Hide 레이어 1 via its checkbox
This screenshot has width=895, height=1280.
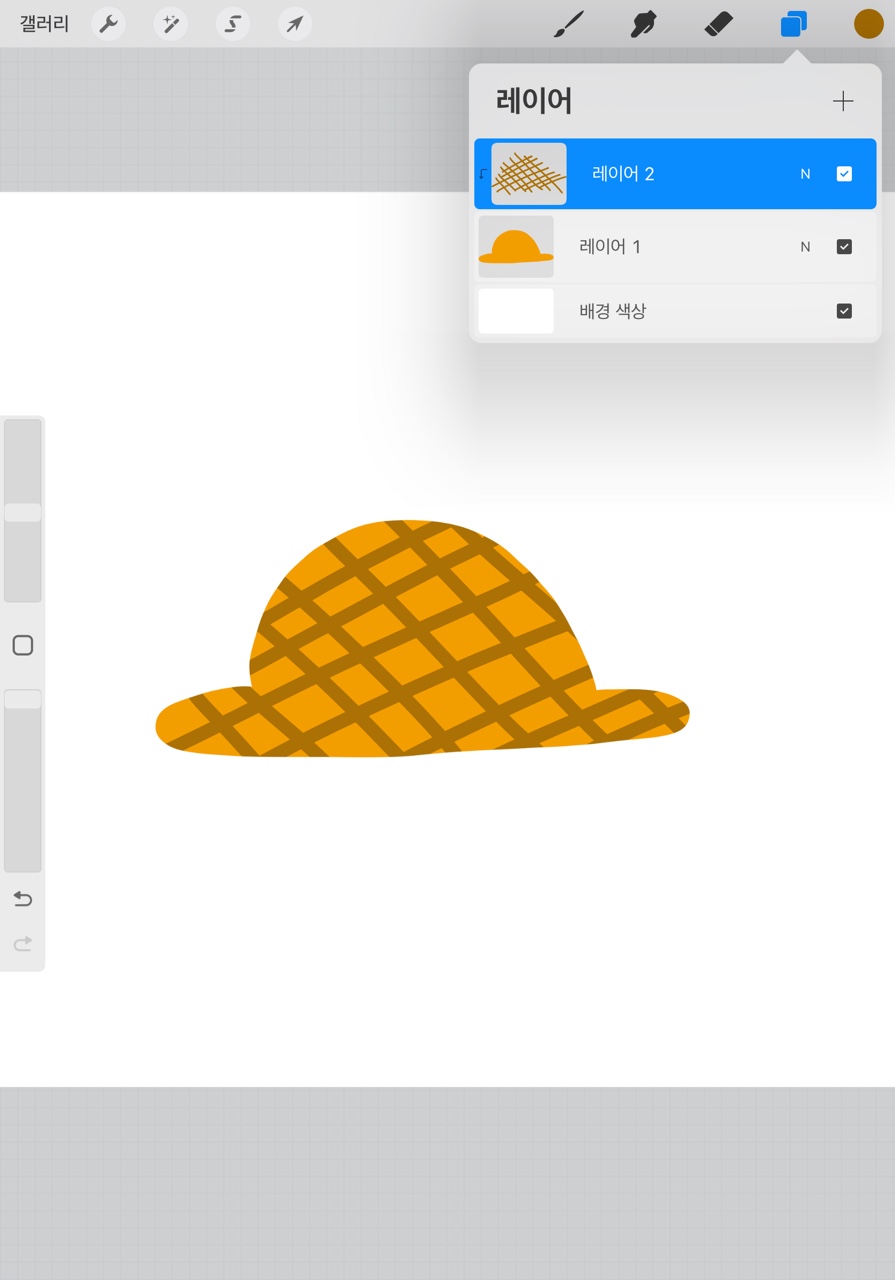click(844, 247)
